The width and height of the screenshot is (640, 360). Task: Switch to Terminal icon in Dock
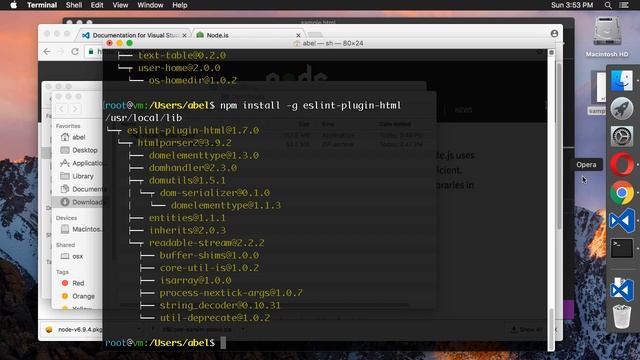click(622, 248)
